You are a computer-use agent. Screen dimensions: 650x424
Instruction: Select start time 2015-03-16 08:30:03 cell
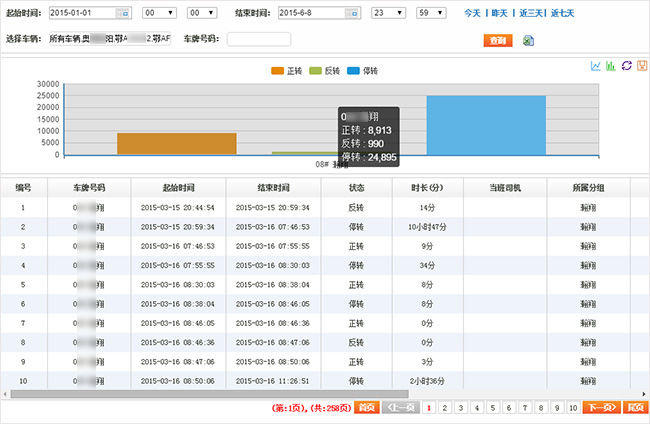178,285
